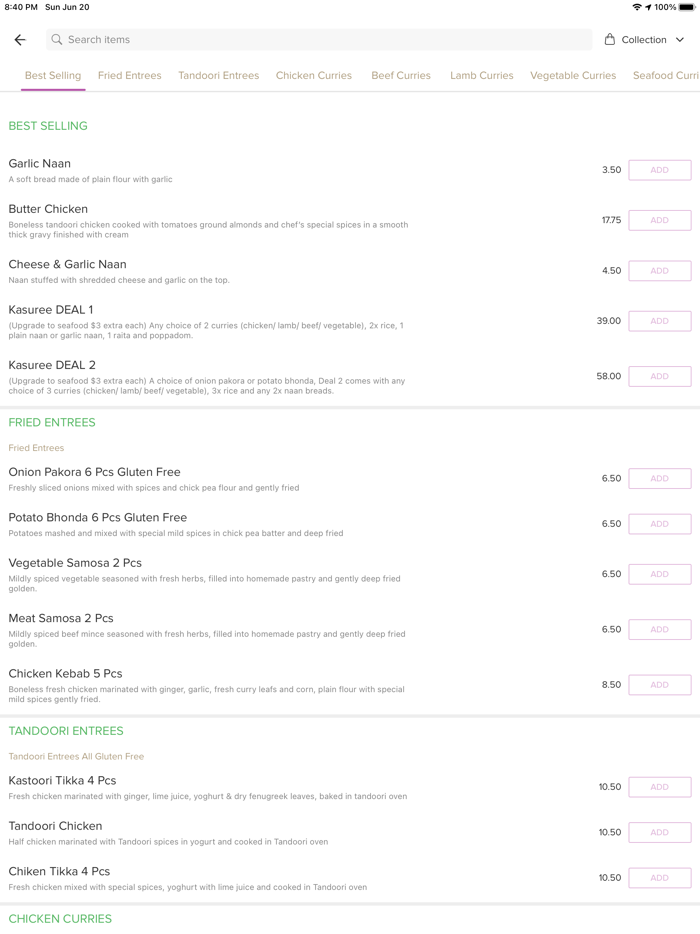The image size is (700, 934).
Task: Tap the battery status icon
Action: tap(687, 7)
